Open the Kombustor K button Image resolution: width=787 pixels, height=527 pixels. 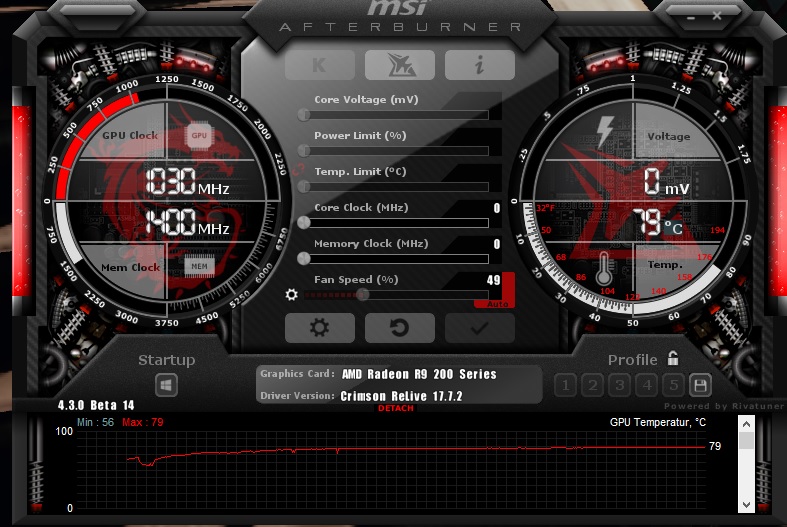coord(320,65)
